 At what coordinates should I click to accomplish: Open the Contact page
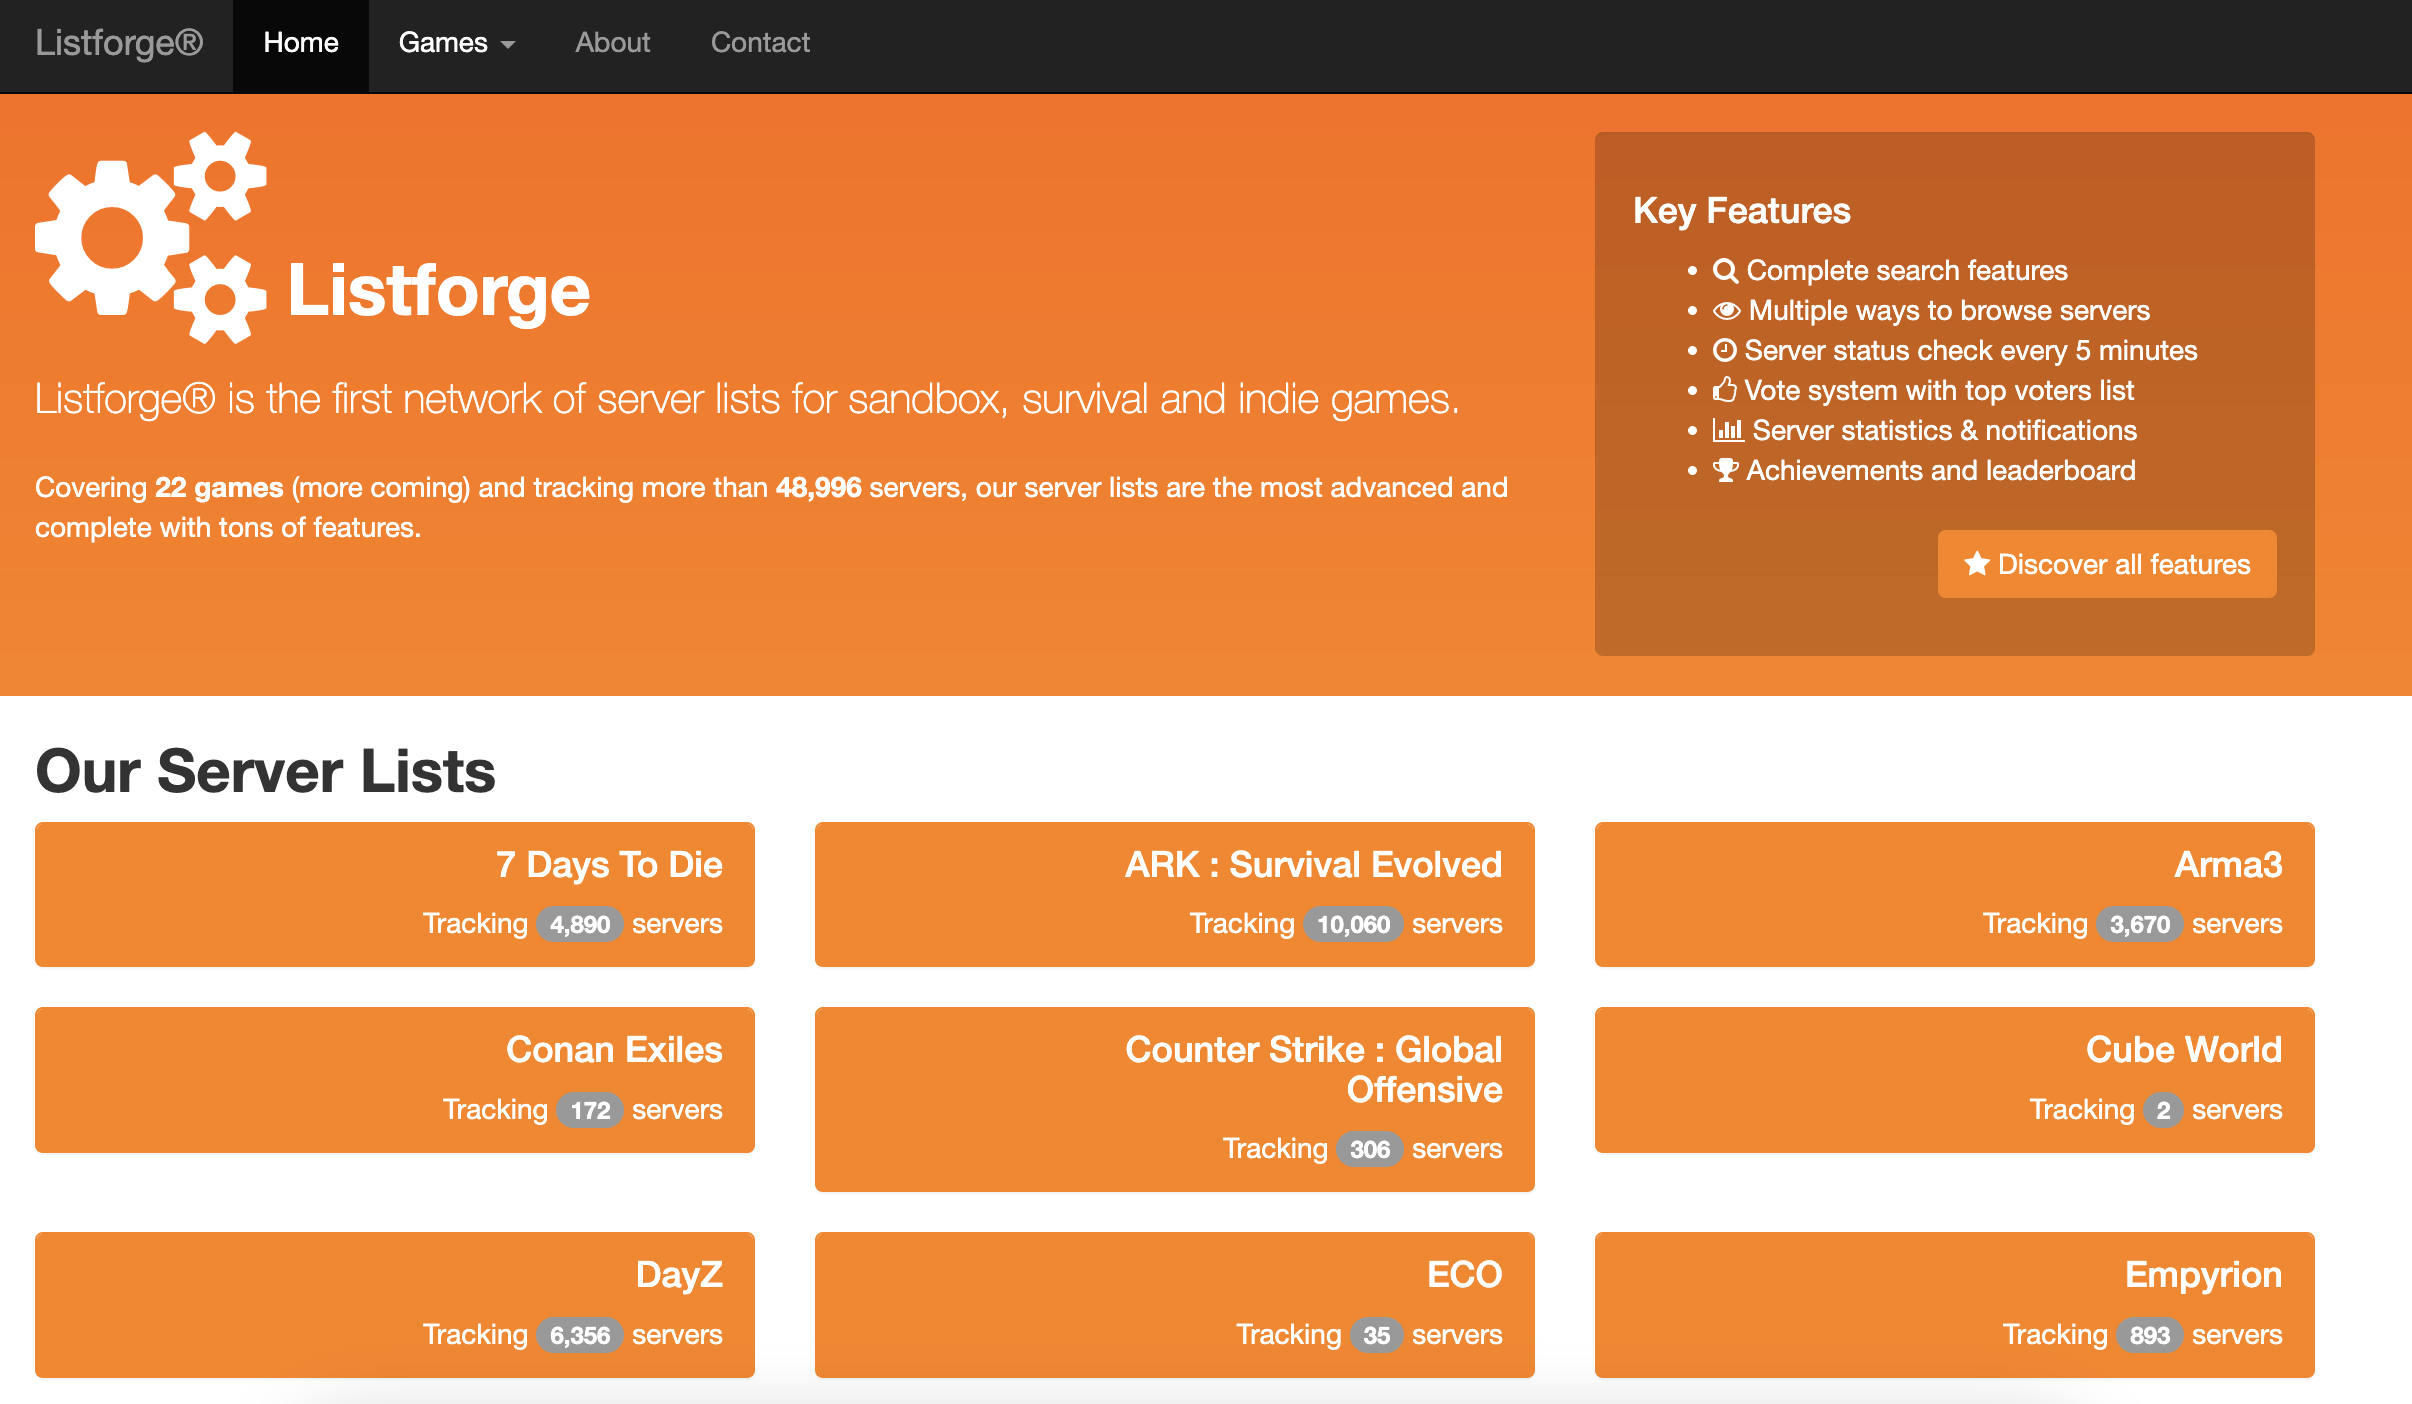tap(760, 43)
